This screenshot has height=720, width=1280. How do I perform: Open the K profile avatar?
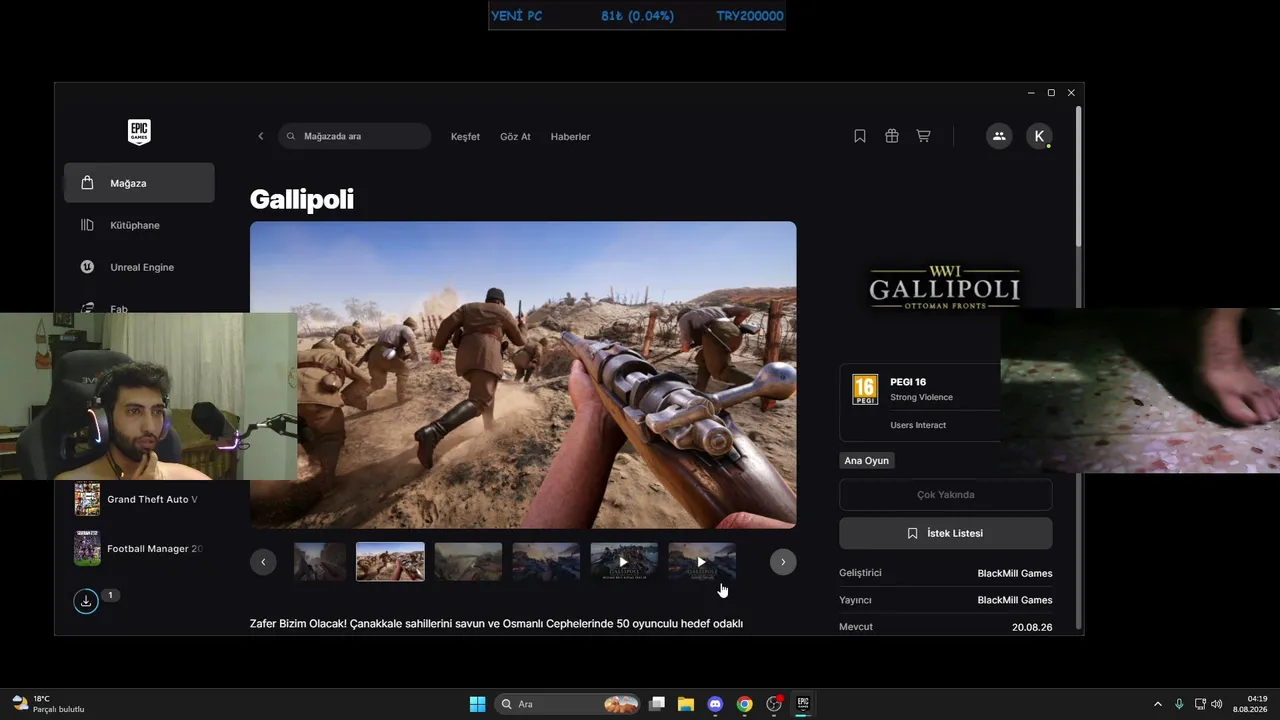[x=1039, y=136]
